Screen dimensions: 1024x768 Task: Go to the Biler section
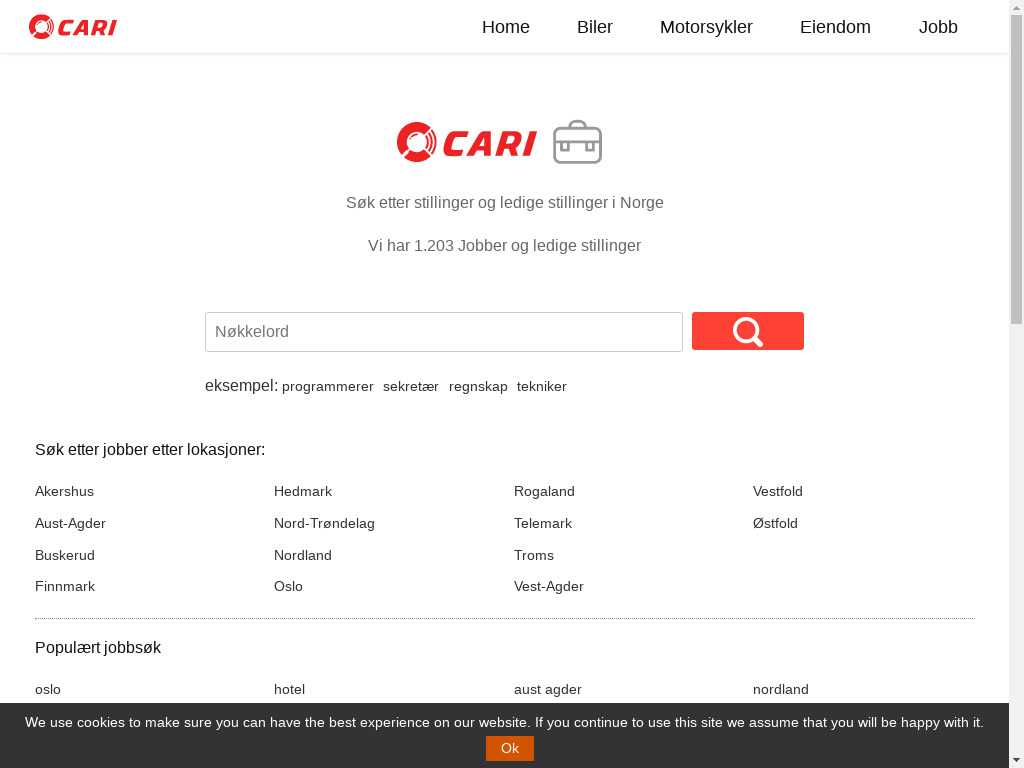click(x=594, y=27)
